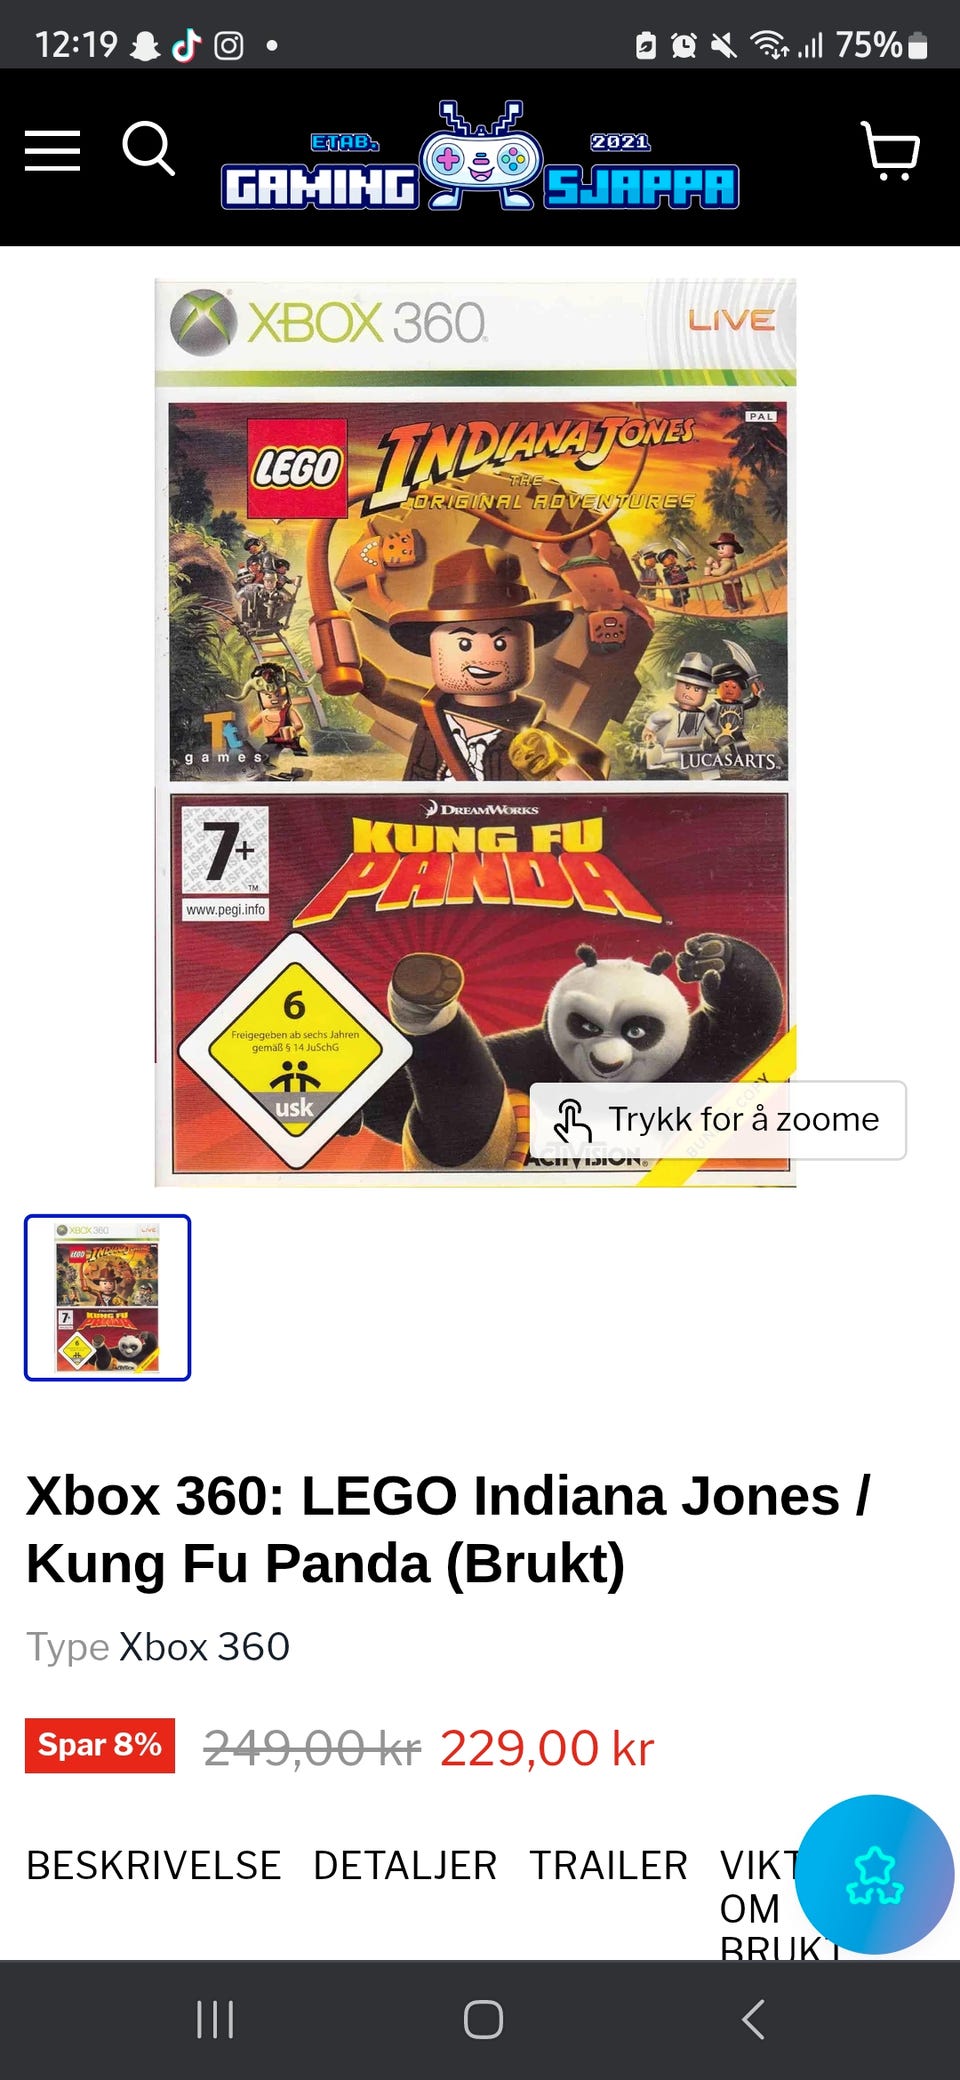This screenshot has width=960, height=2080.
Task: Tap the Gaming Sjappa logo
Action: click(480, 156)
